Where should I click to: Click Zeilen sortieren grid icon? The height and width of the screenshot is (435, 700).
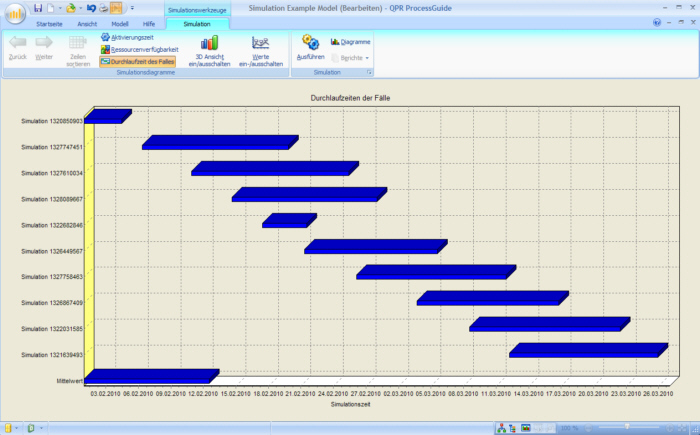pyautogui.click(x=78, y=51)
